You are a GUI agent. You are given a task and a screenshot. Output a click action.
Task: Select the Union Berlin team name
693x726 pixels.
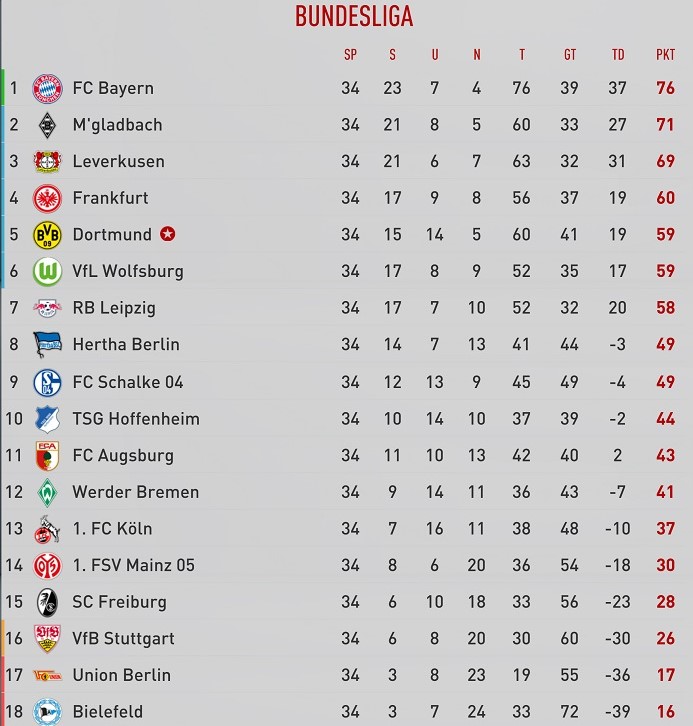click(122, 675)
